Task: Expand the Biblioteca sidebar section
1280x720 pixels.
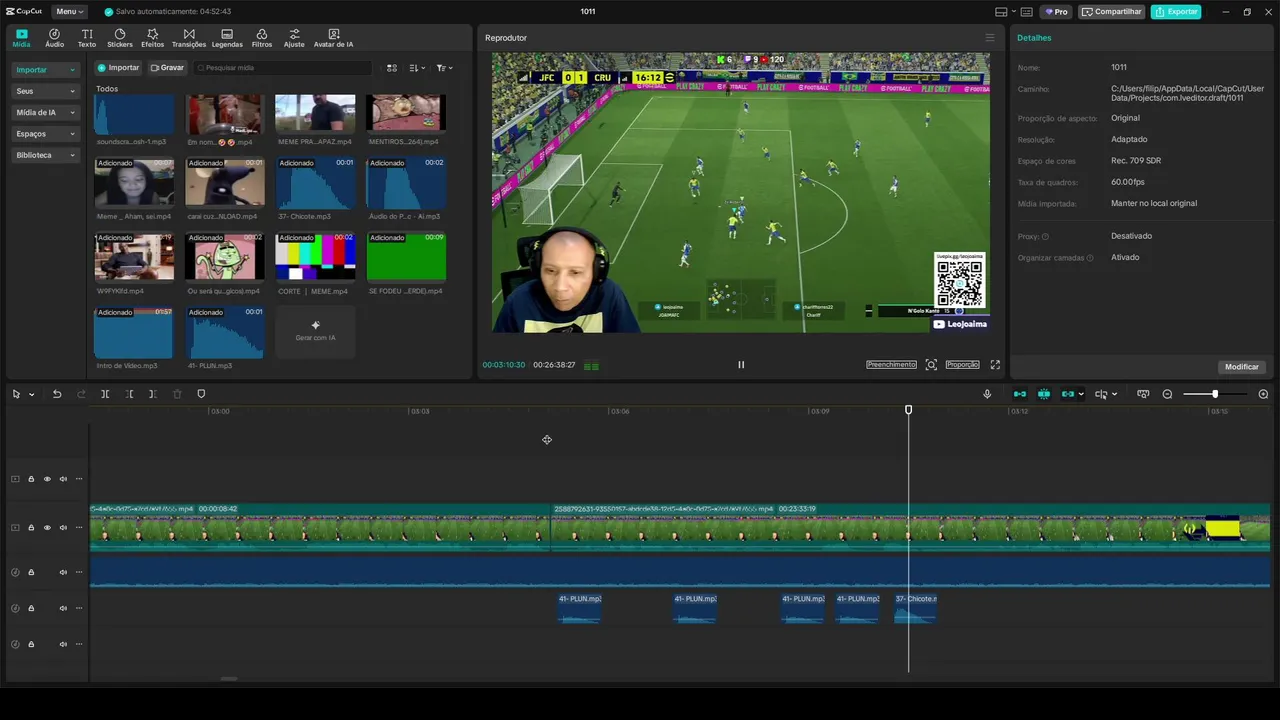Action: (45, 155)
